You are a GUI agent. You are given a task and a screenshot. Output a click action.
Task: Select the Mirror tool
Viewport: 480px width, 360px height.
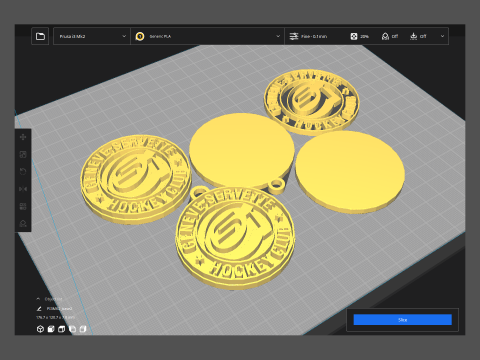tap(23, 189)
